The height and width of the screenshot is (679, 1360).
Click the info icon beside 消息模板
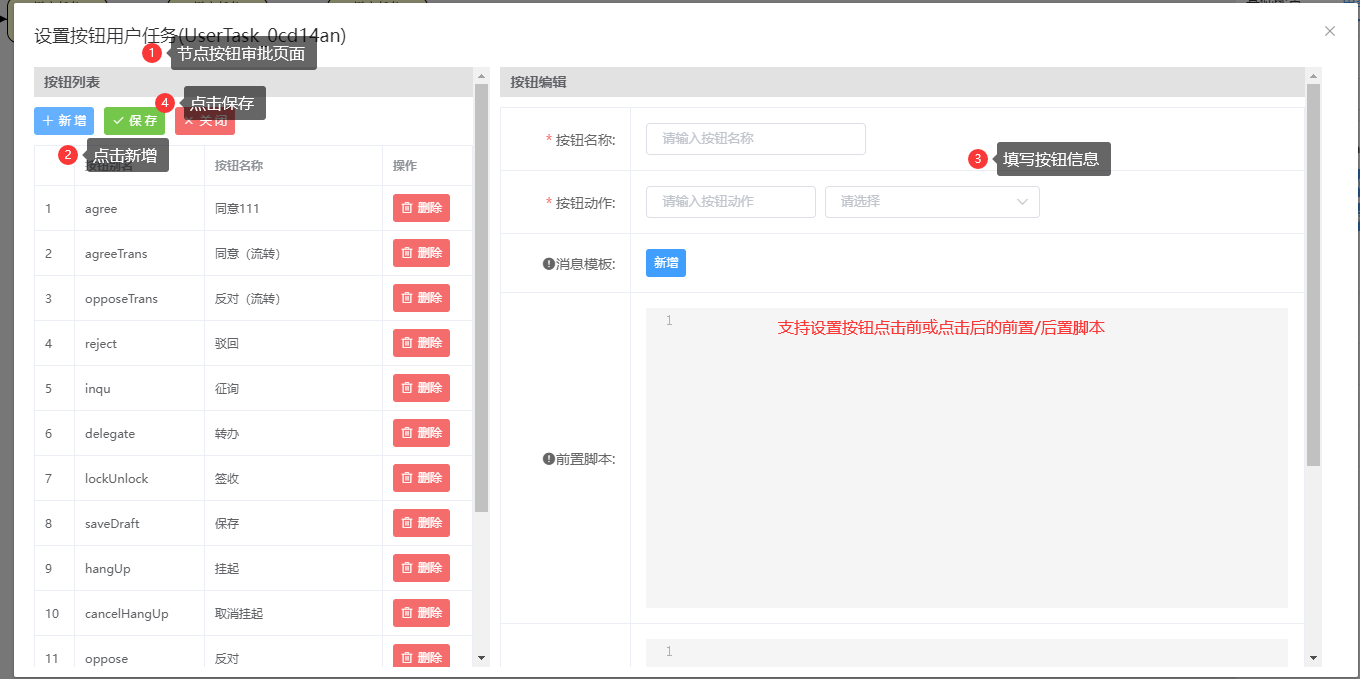548,264
